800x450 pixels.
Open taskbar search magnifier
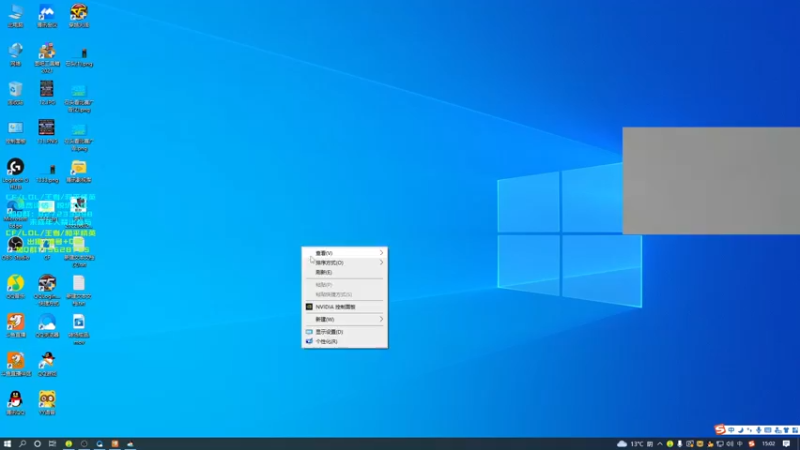22,444
